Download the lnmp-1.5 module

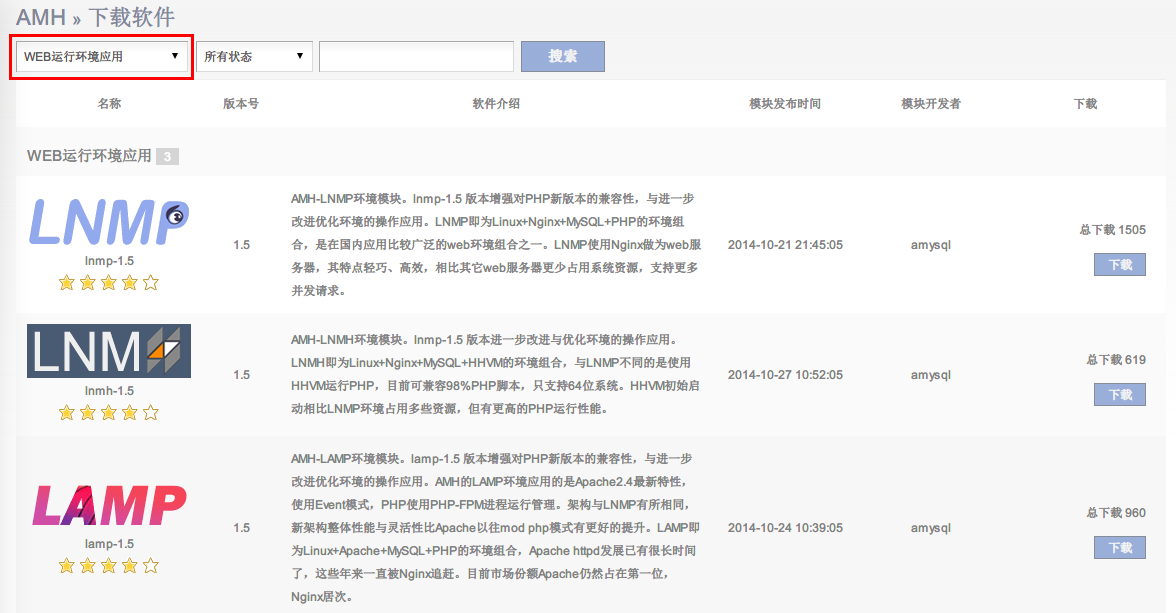(1119, 265)
